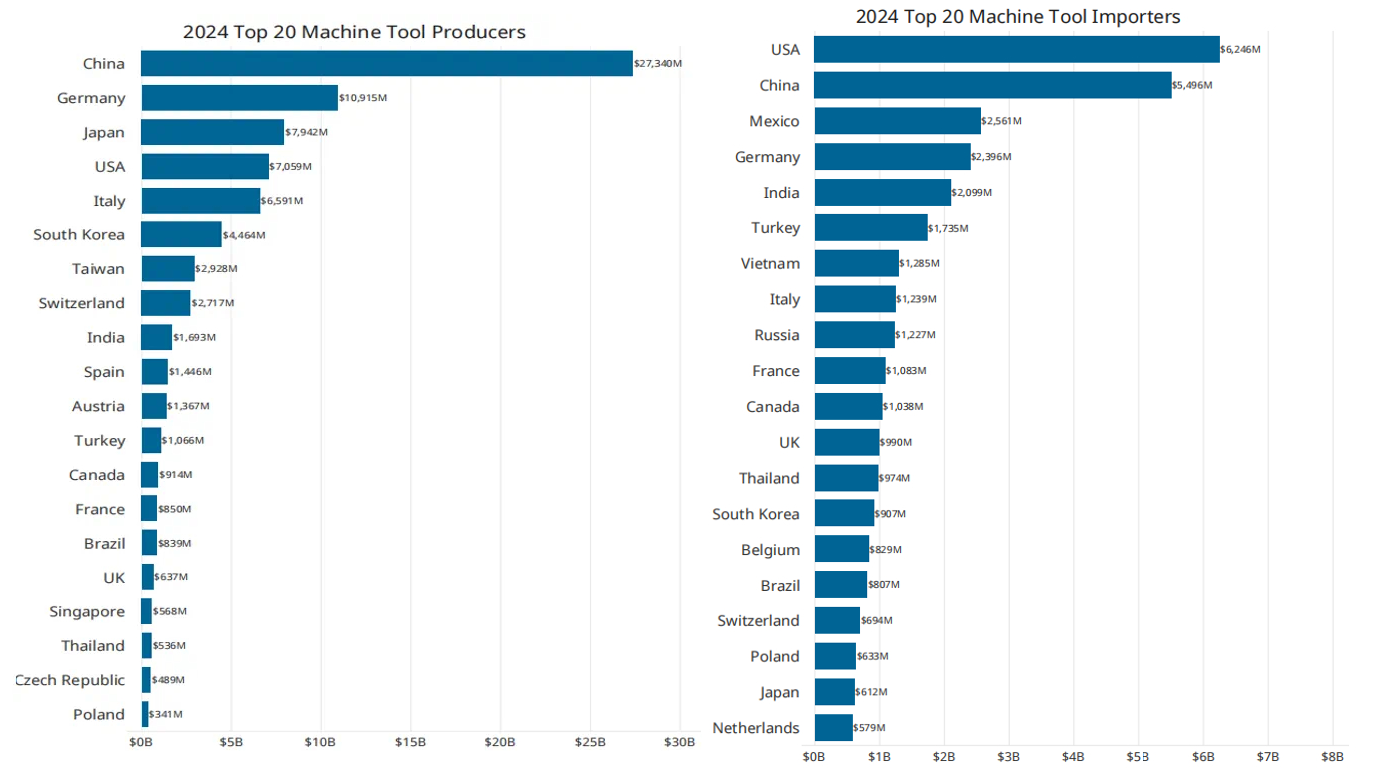The image size is (1377, 771).
Task: Select the Spain country label
Action: 104,372
